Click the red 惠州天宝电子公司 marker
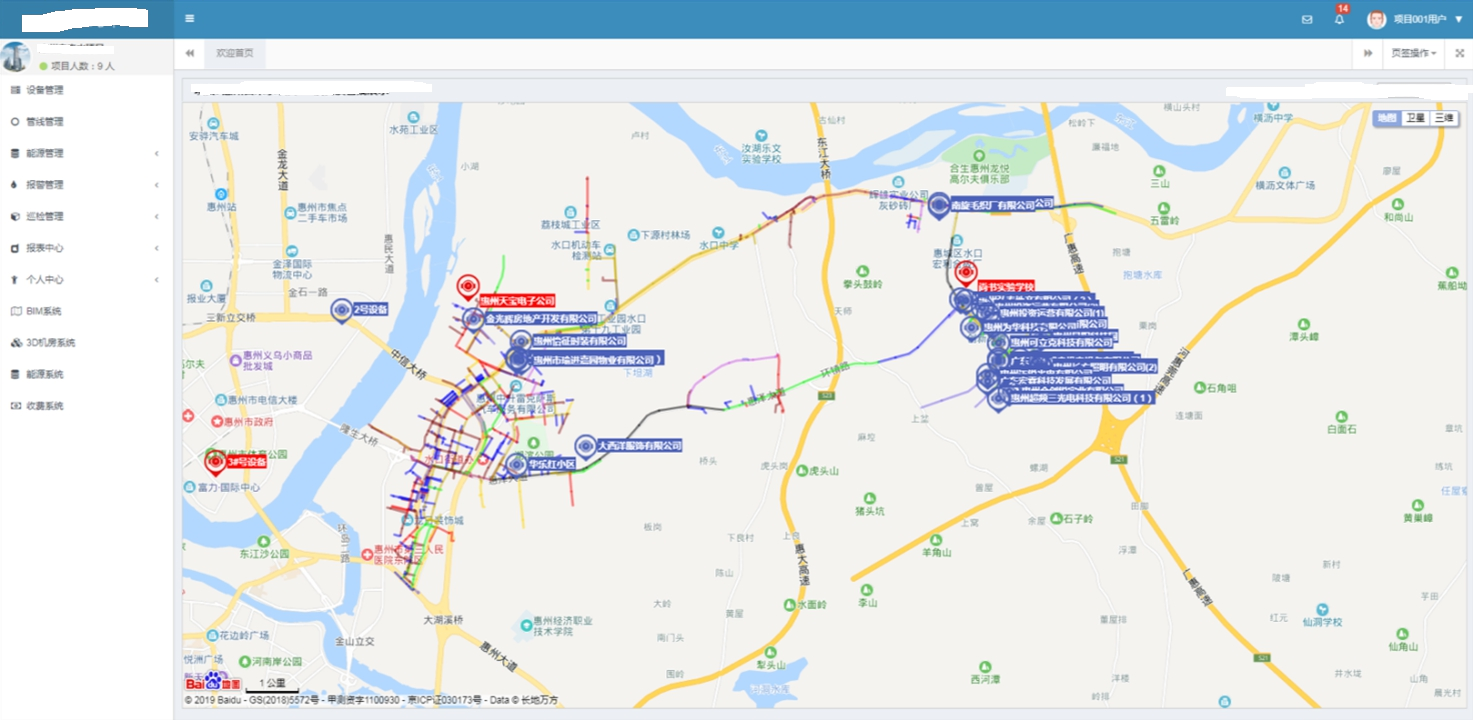The image size is (1473, 720). point(467,288)
